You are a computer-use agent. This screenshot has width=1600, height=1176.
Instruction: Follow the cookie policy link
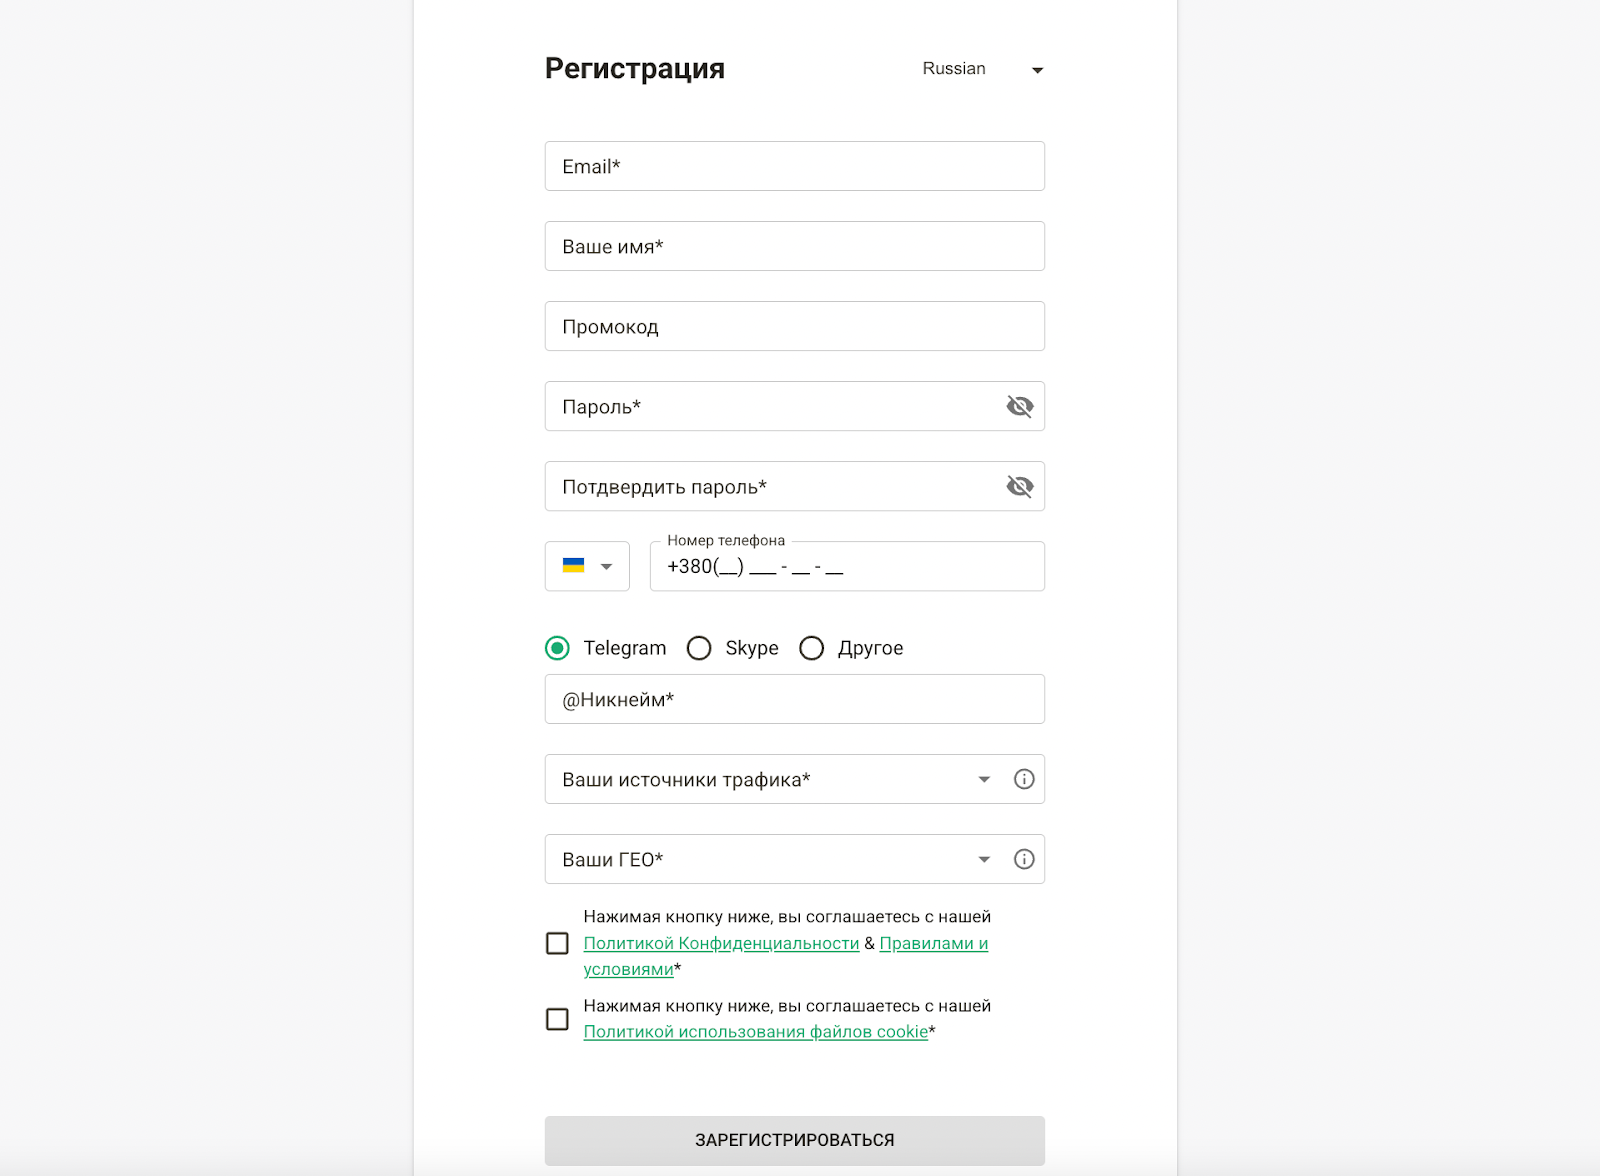755,1031
